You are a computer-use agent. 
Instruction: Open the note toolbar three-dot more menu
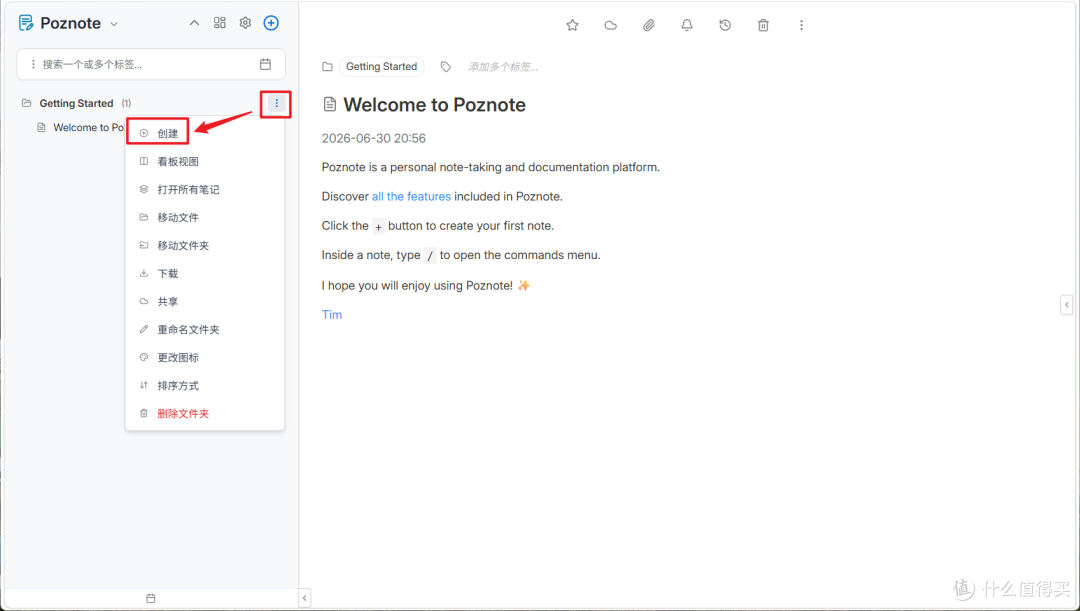tap(801, 25)
